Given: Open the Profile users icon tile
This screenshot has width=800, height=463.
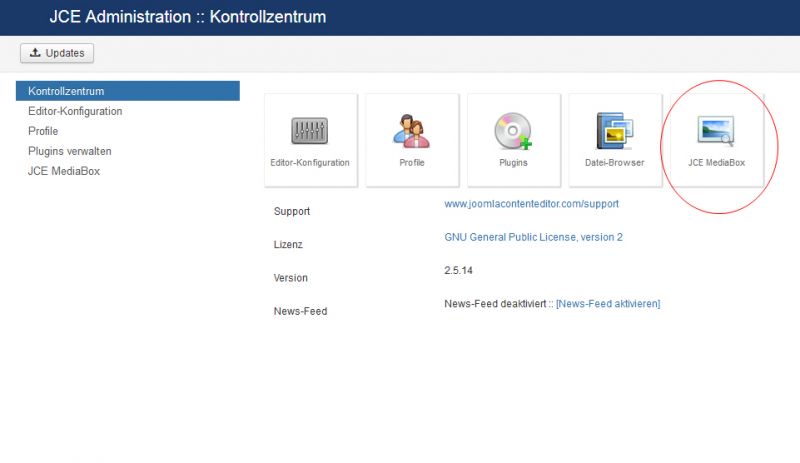Looking at the screenshot, I should 412,140.
